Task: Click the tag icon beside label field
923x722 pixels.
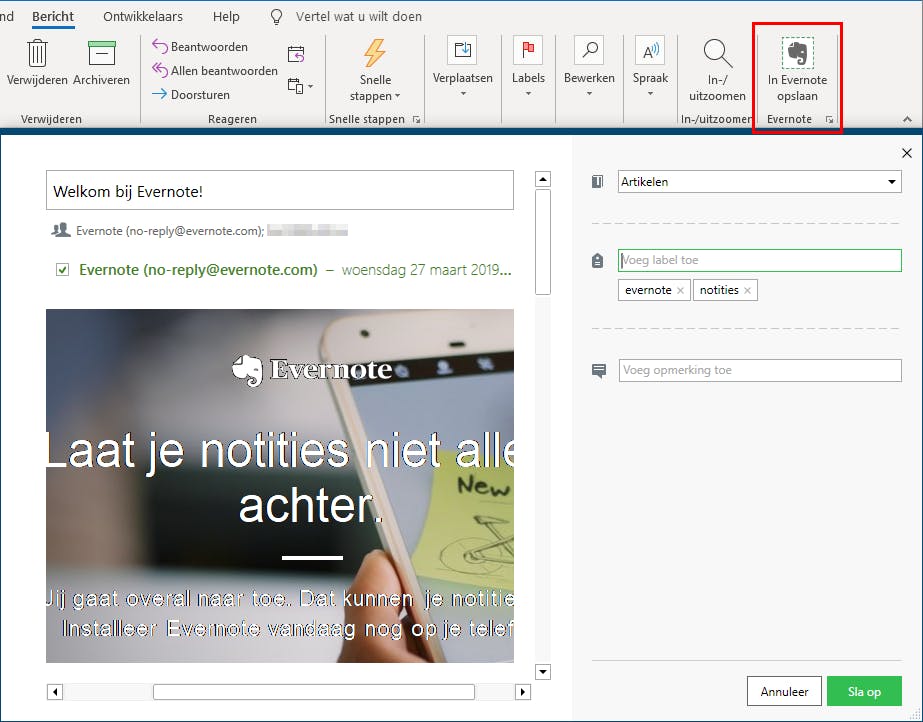Action: [x=597, y=260]
